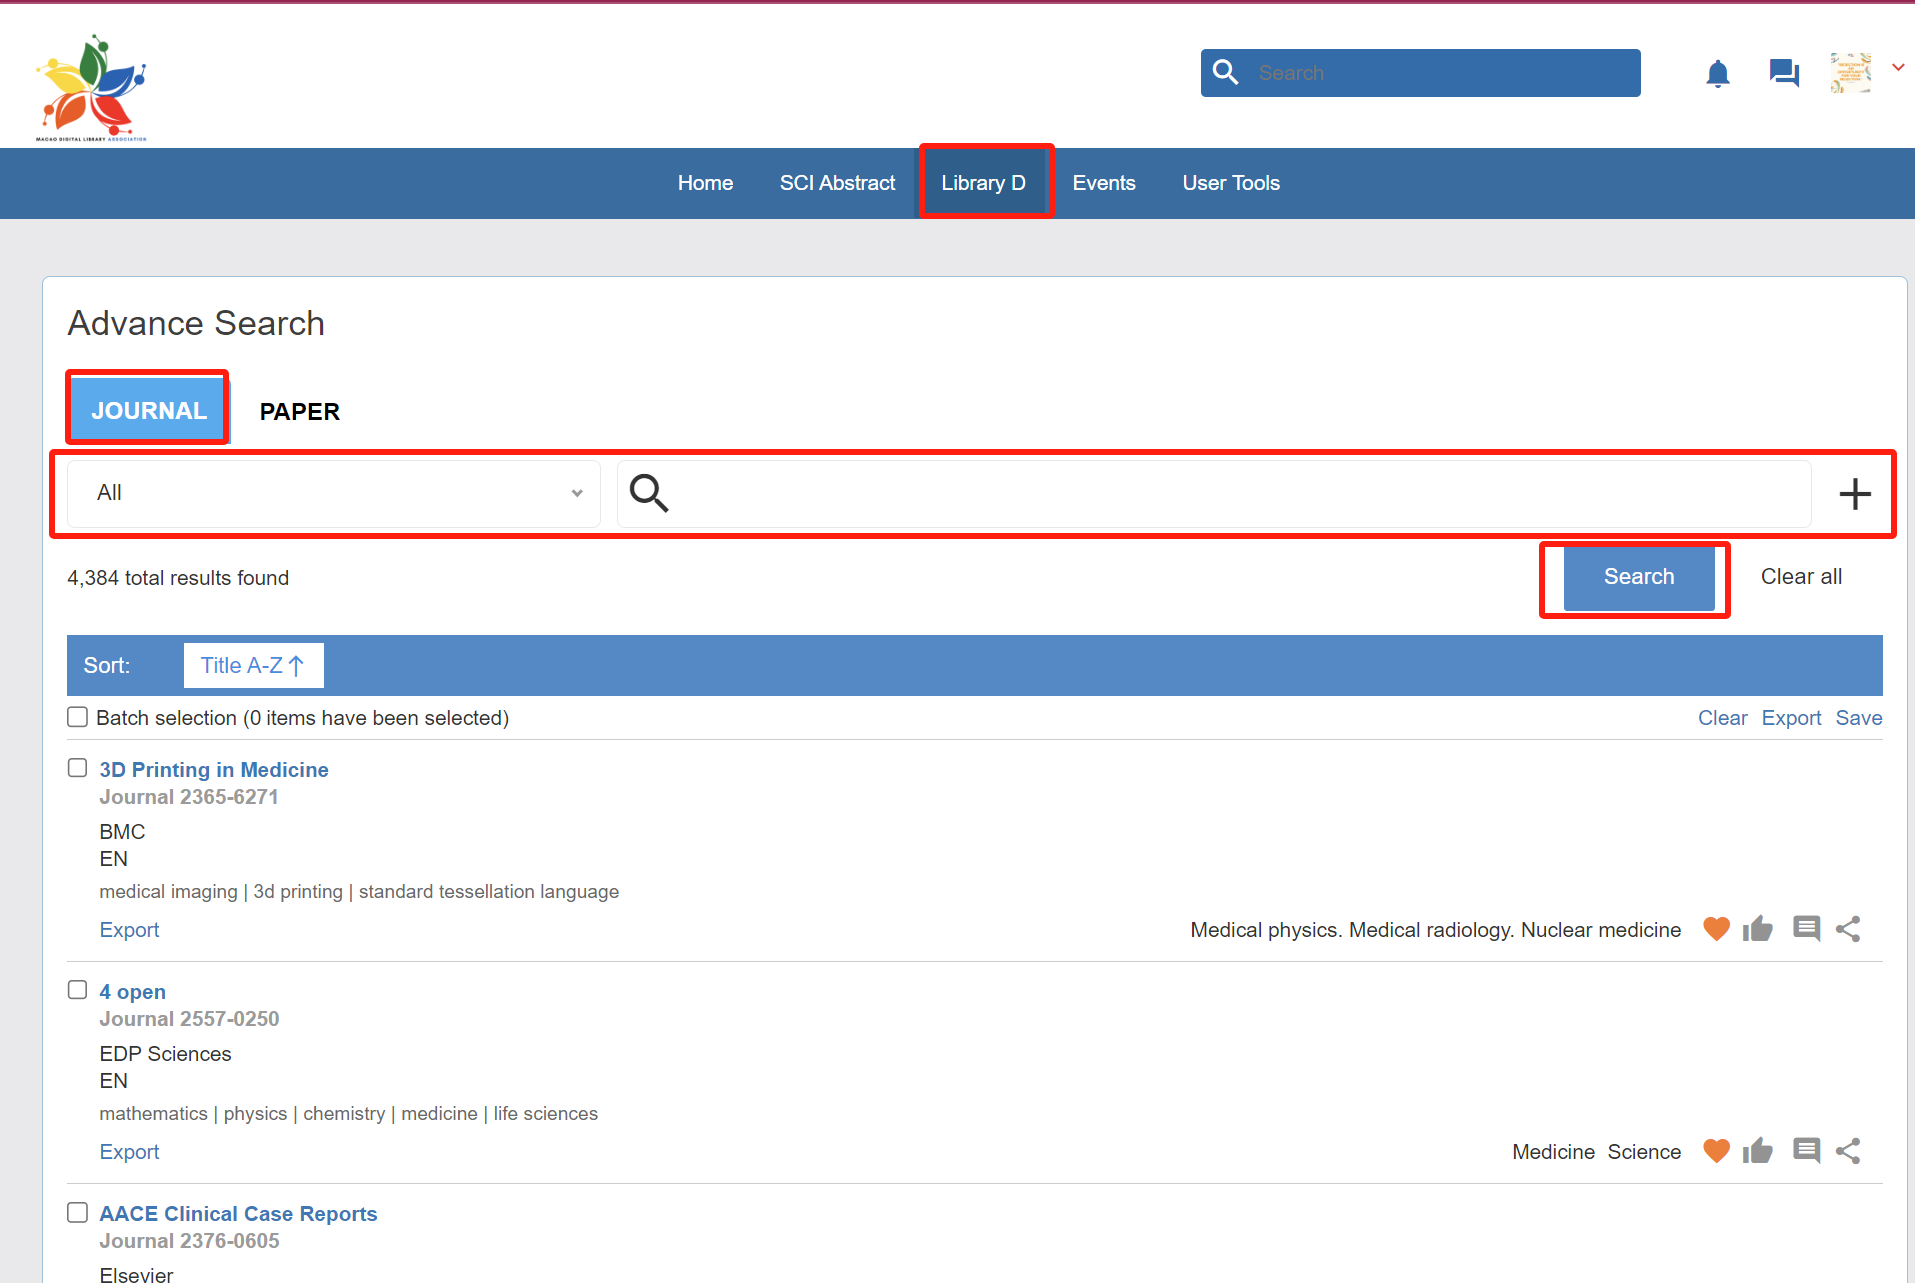Open the All search field dropdown
The width and height of the screenshot is (1915, 1283).
pos(334,493)
